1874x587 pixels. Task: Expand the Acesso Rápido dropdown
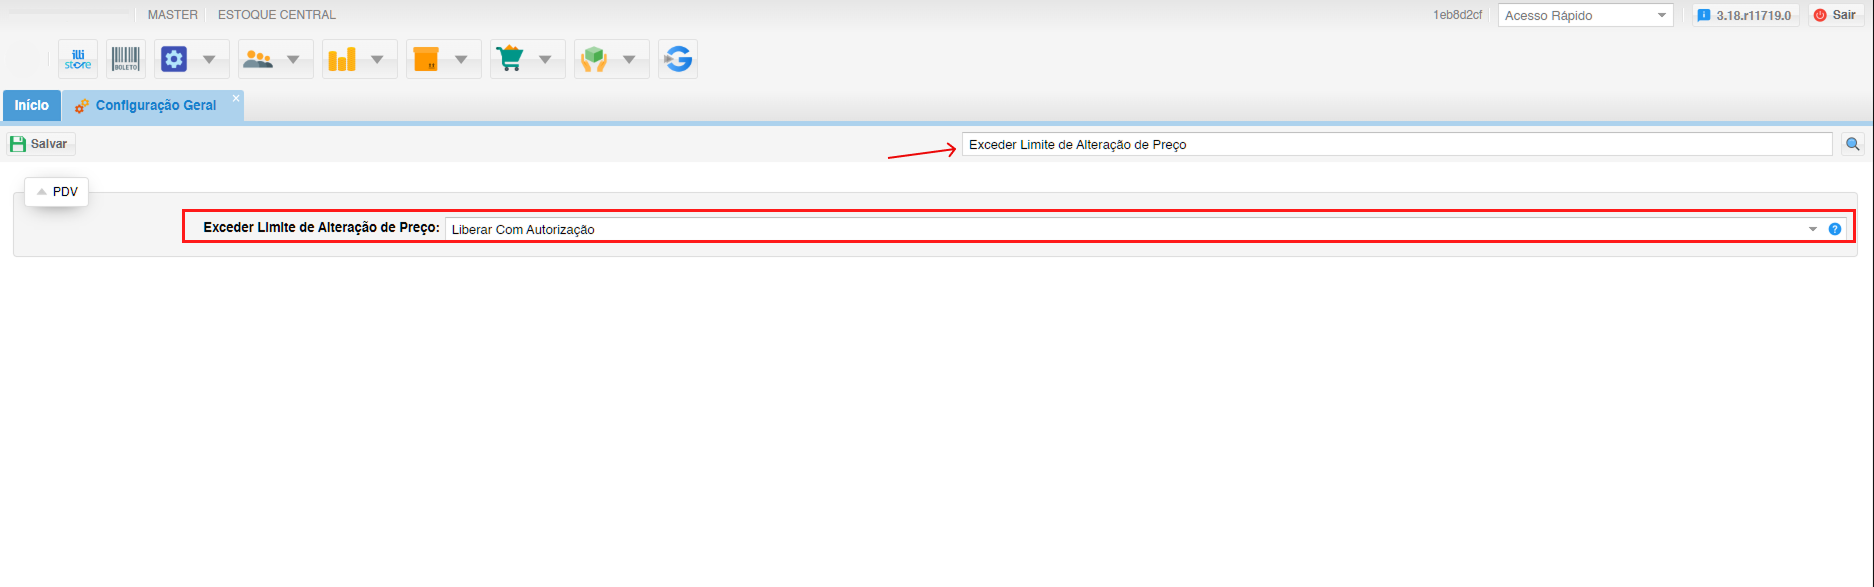1662,16
